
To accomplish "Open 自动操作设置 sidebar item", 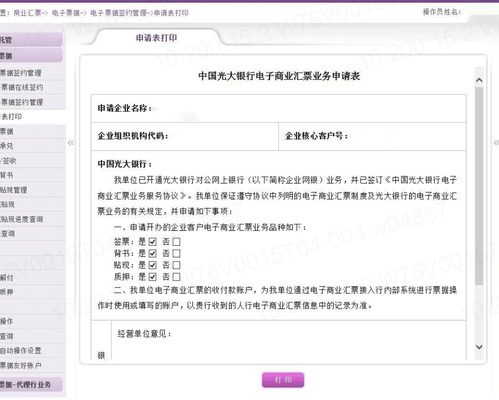I will (33, 351).
